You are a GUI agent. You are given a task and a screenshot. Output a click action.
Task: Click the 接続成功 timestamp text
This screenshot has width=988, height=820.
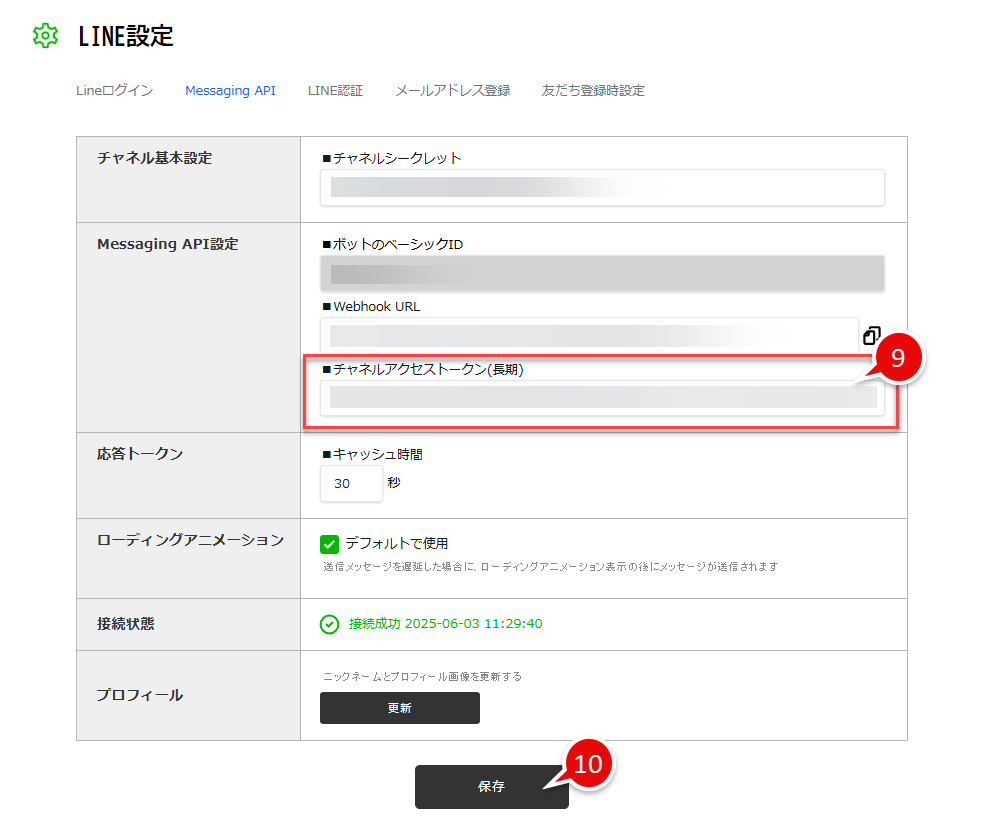click(445, 624)
